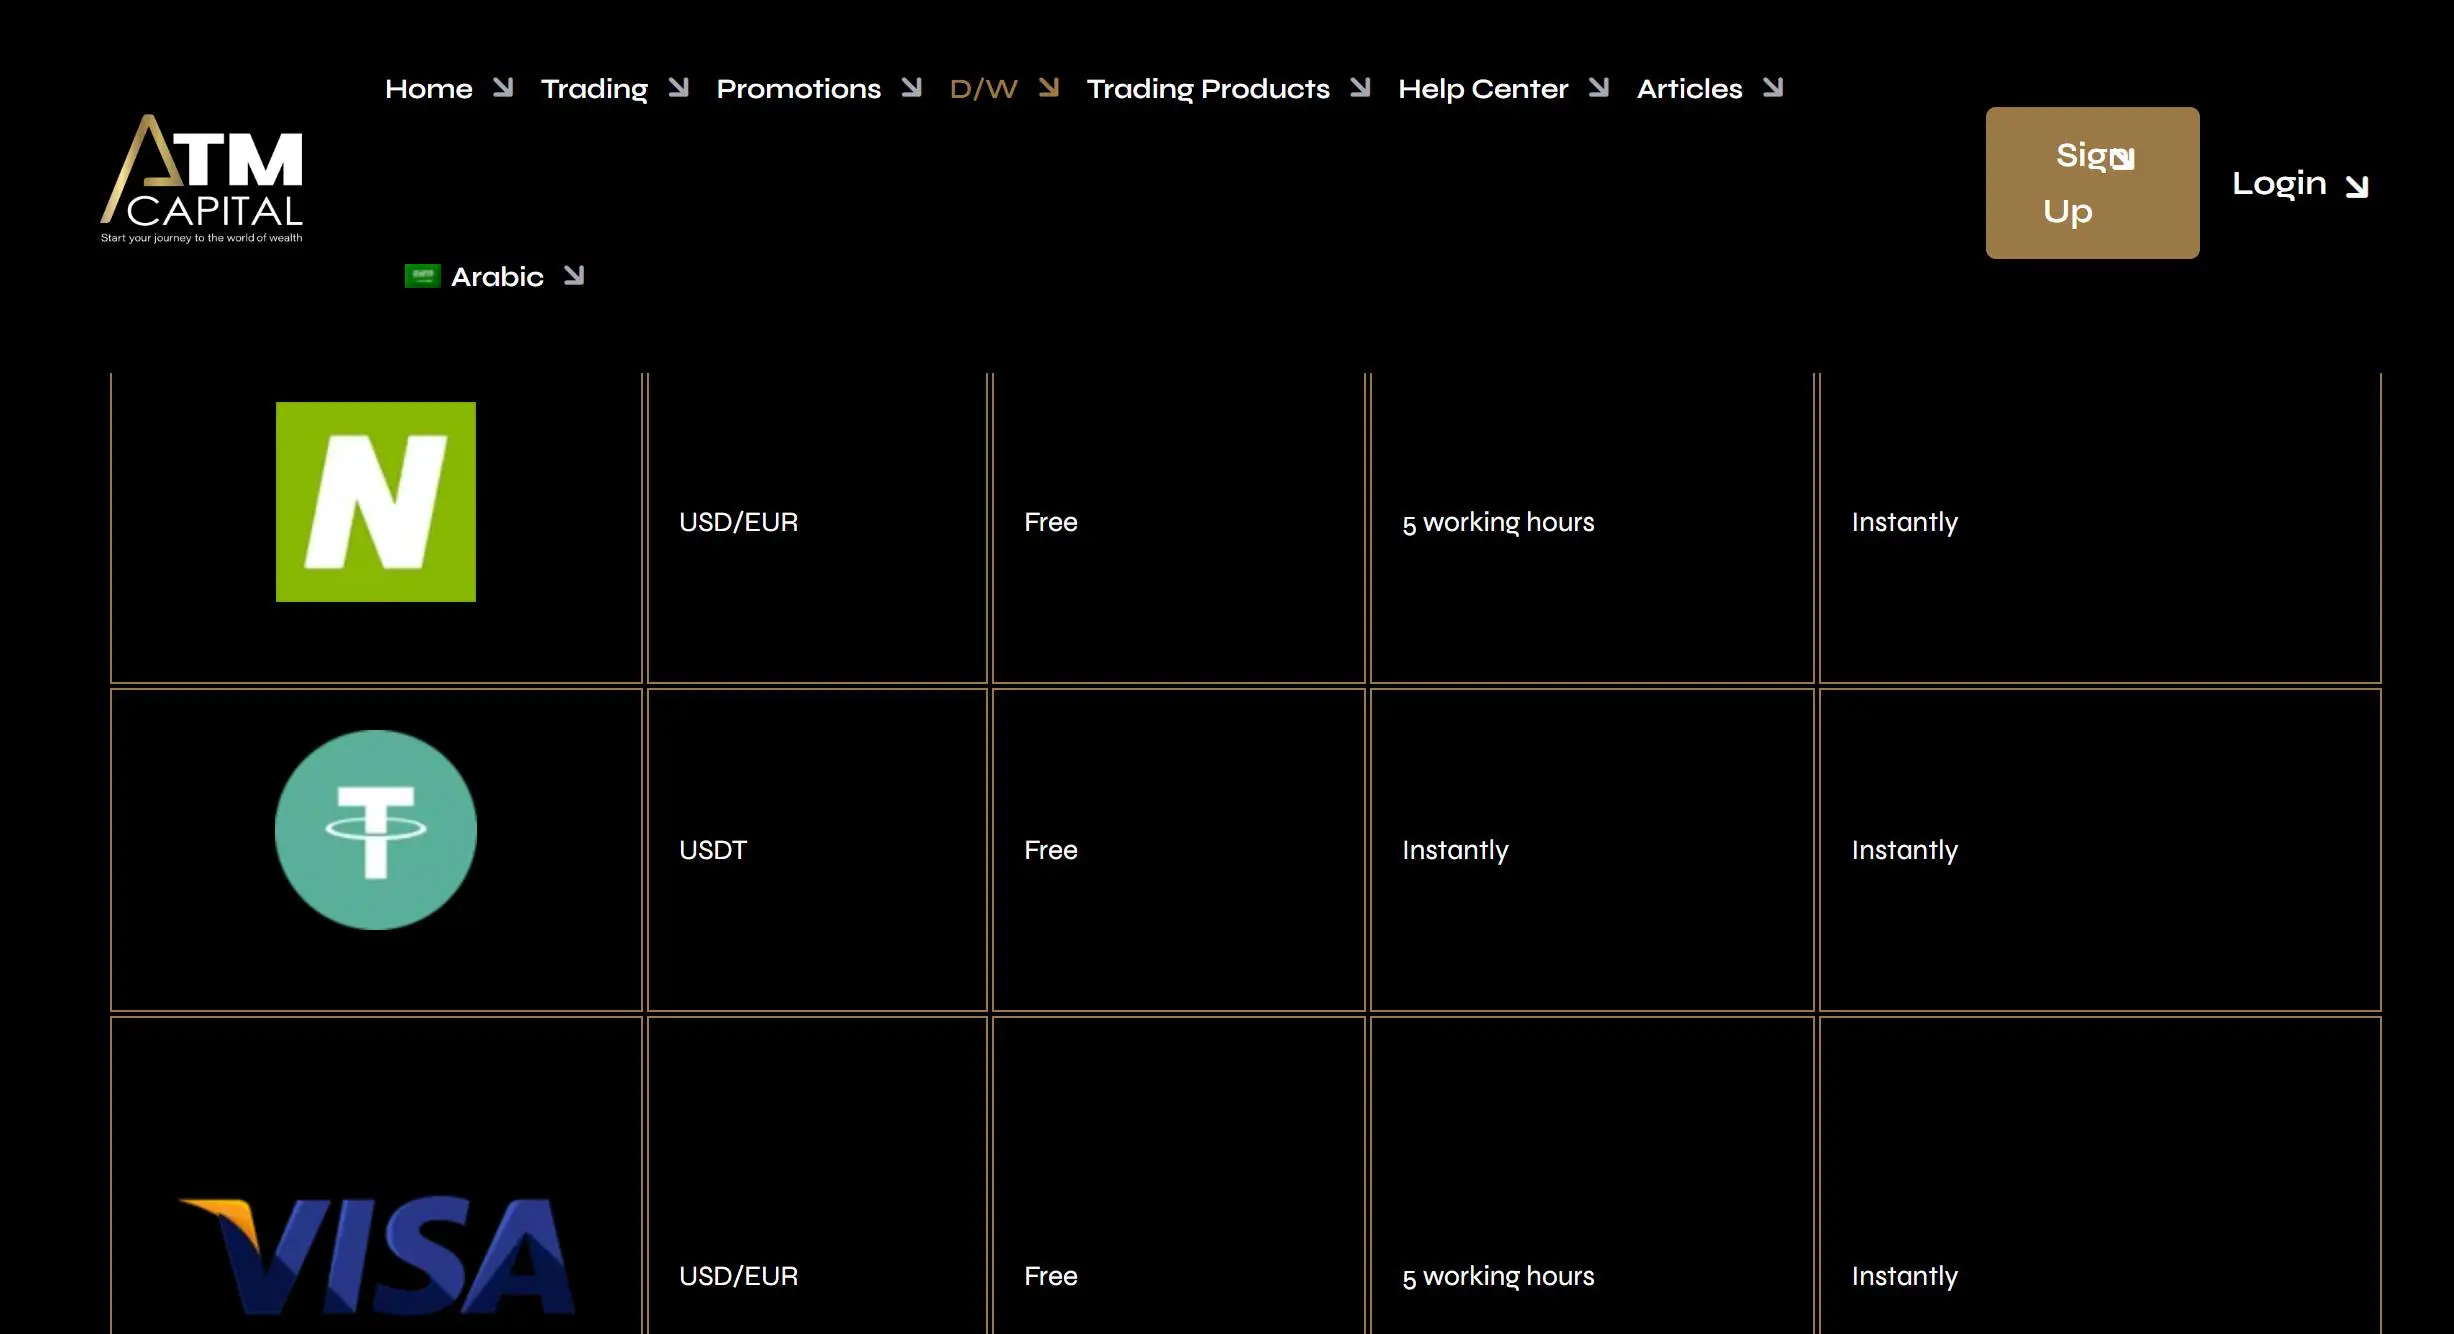The width and height of the screenshot is (2454, 1334).
Task: Click USD/EUR in the Visa row
Action: tap(738, 1276)
